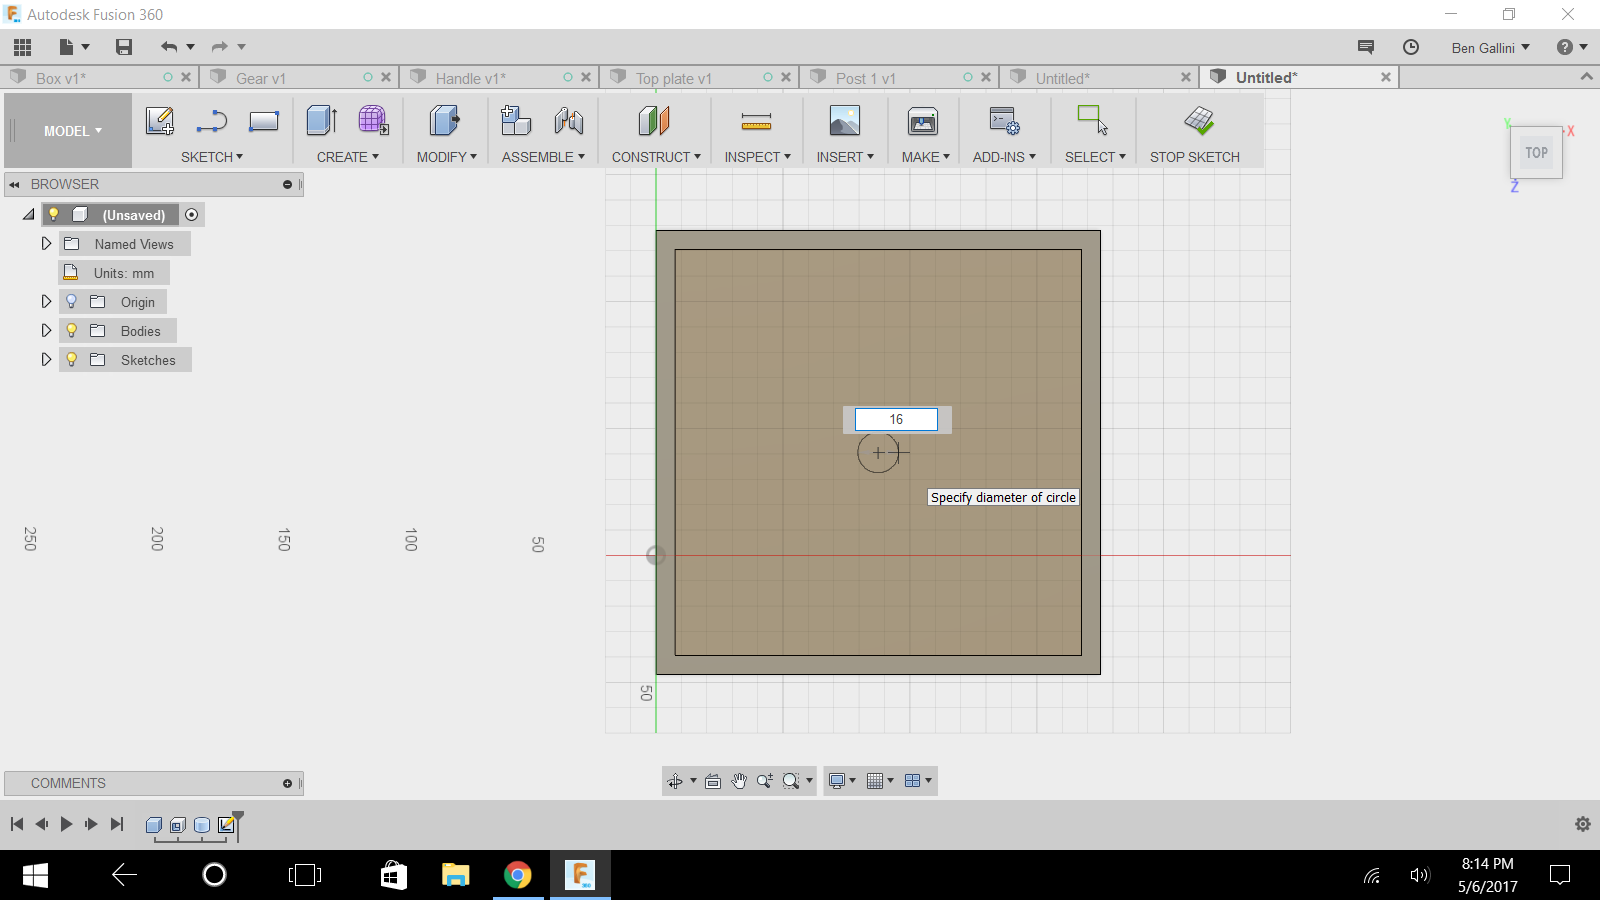Open the INSPECT dropdown menu
Viewport: 1600px width, 900px height.
758,157
